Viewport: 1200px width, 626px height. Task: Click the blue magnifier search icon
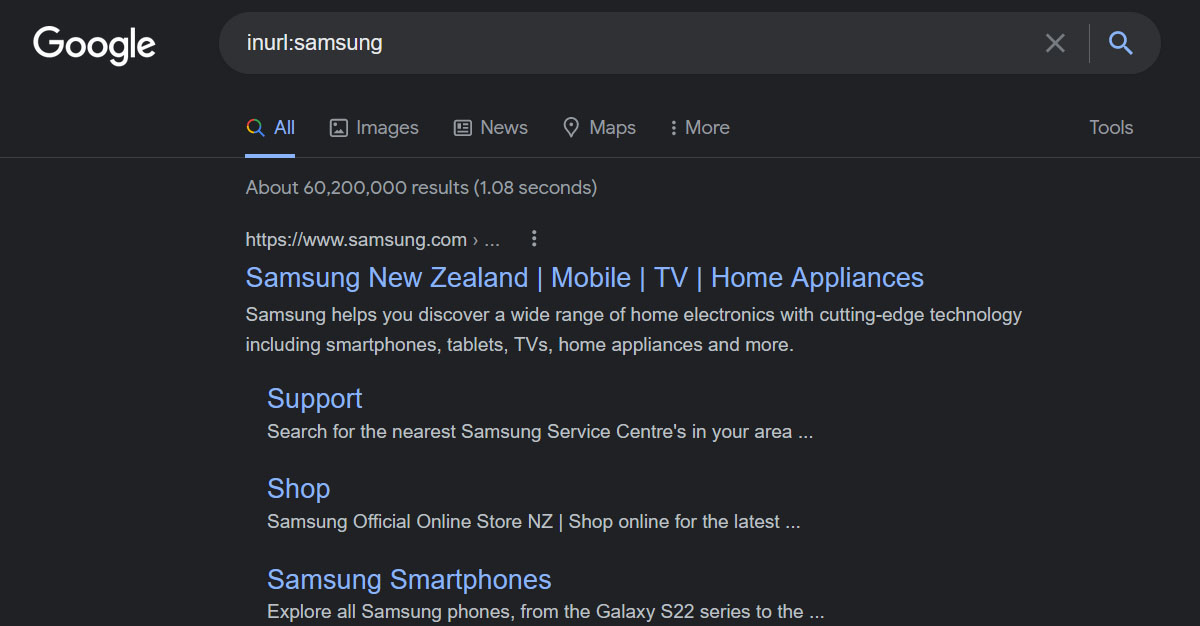1121,43
